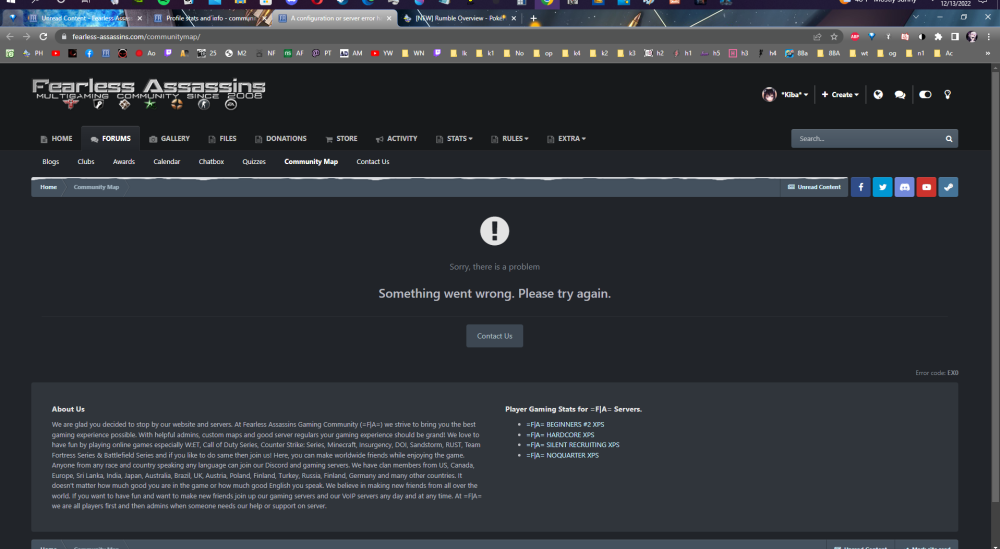Viewport: 1000px width, 549px height.
Task: Open ACTIVITY nav item
Action: point(396,138)
